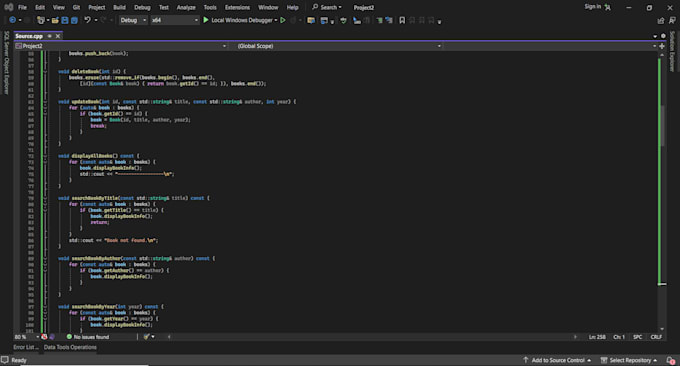Click the new project icon in toolbar

[40, 20]
